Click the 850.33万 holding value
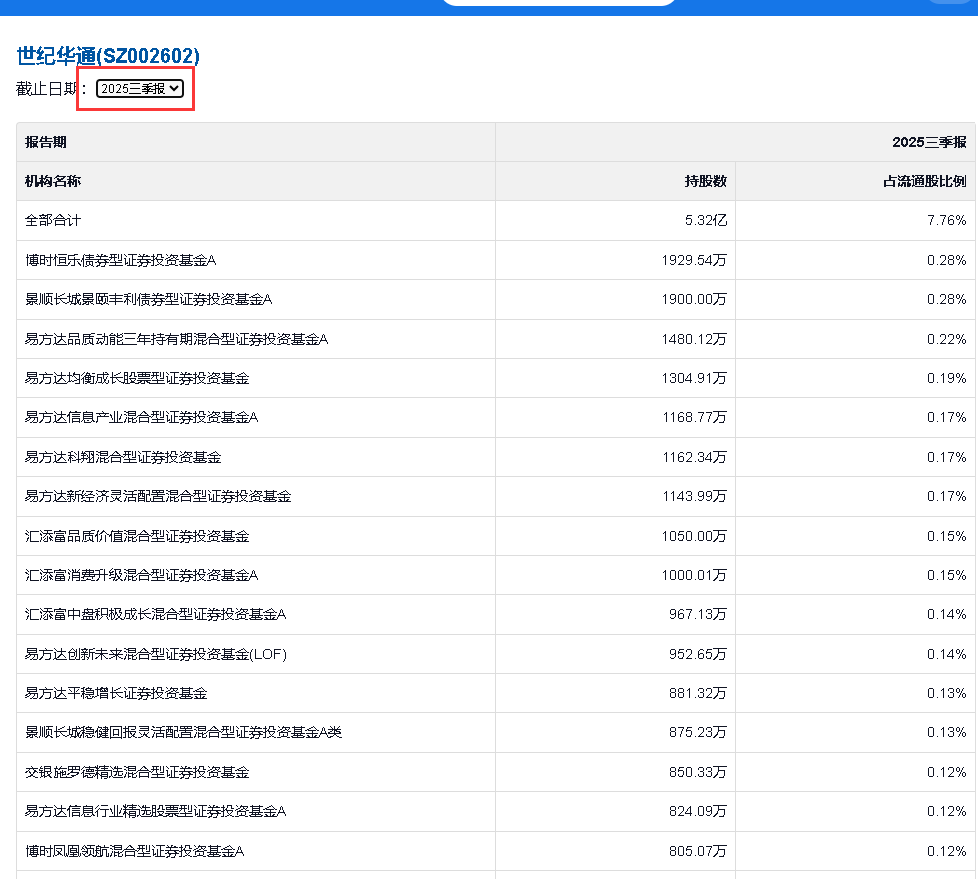 698,772
